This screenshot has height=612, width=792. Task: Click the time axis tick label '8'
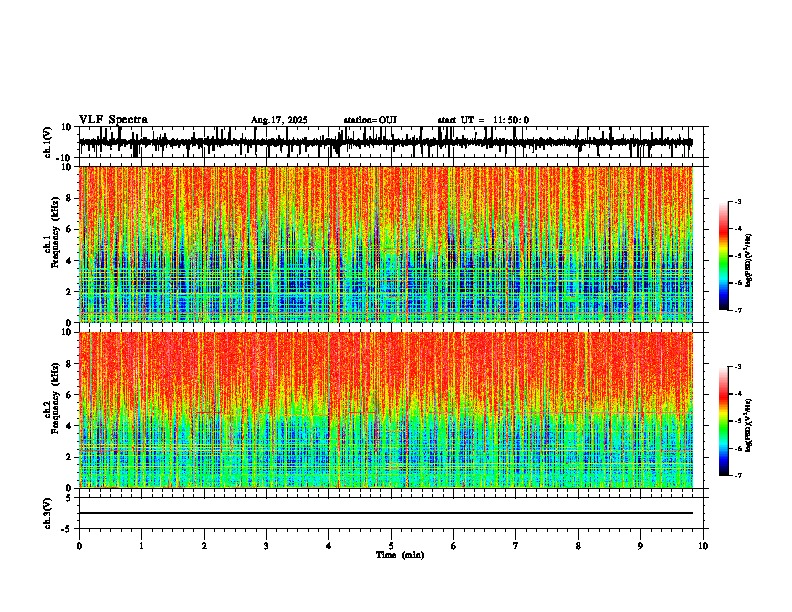click(578, 546)
